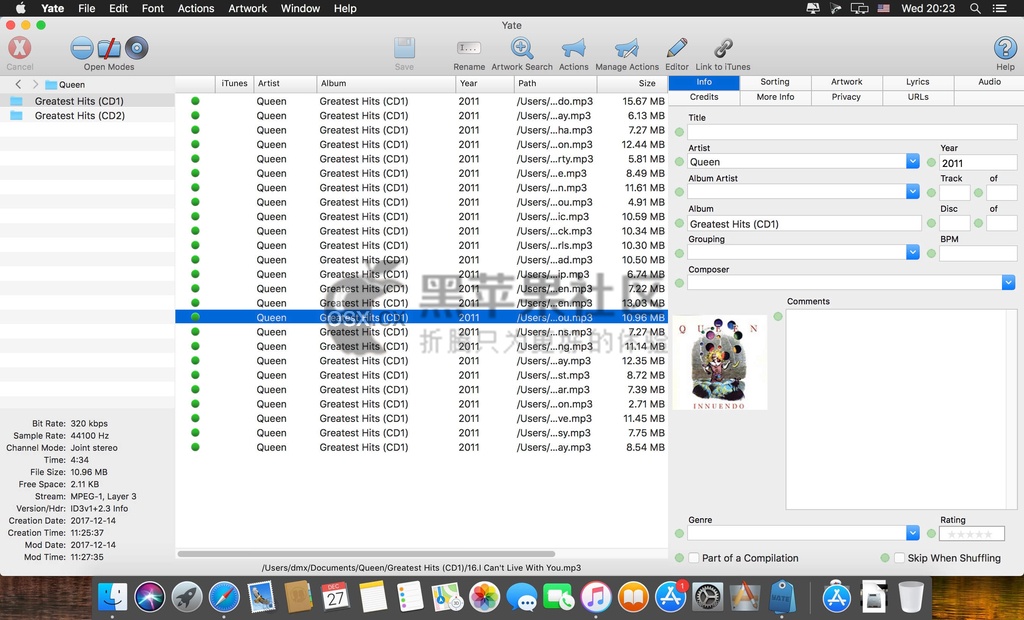Click the iTunes column header
The width and height of the screenshot is (1024, 620).
234,84
